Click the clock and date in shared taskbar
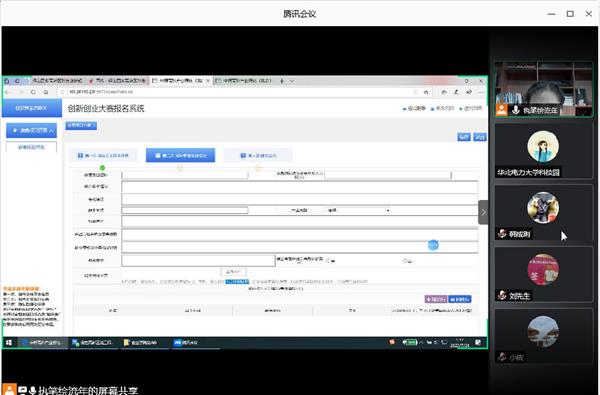The image size is (600, 395). (460, 343)
